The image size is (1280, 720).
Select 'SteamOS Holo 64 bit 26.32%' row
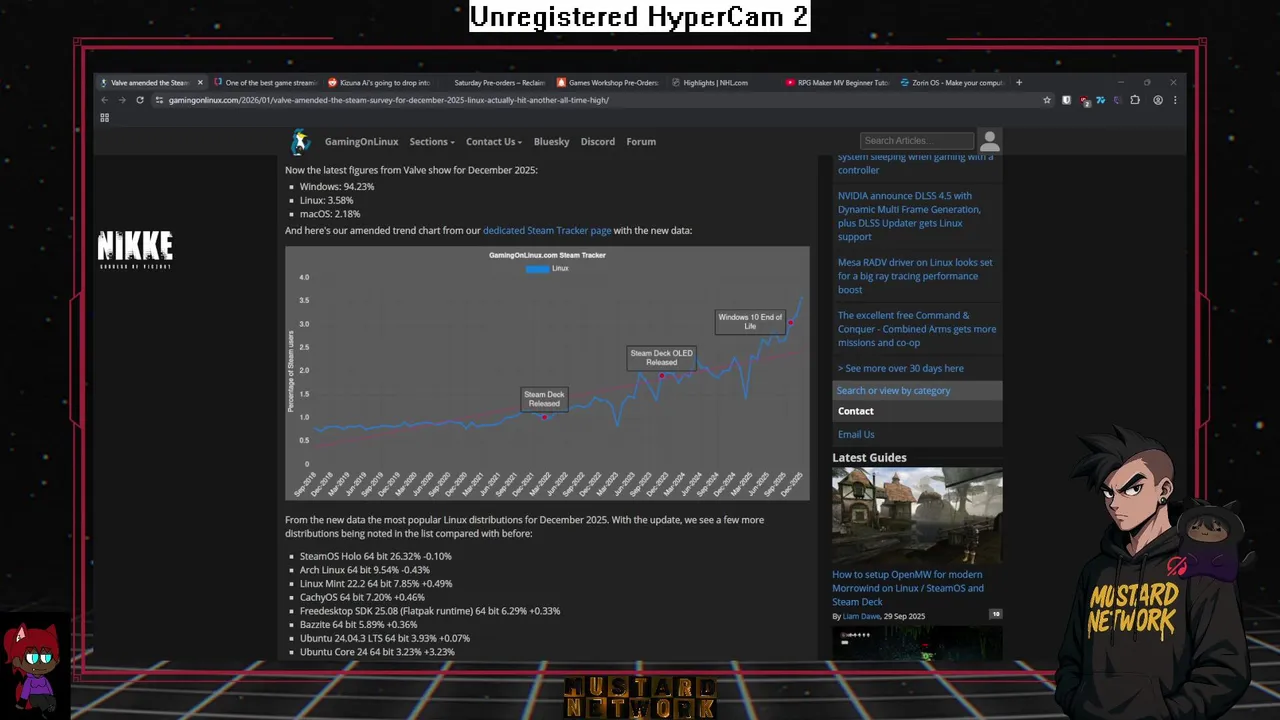click(x=376, y=556)
